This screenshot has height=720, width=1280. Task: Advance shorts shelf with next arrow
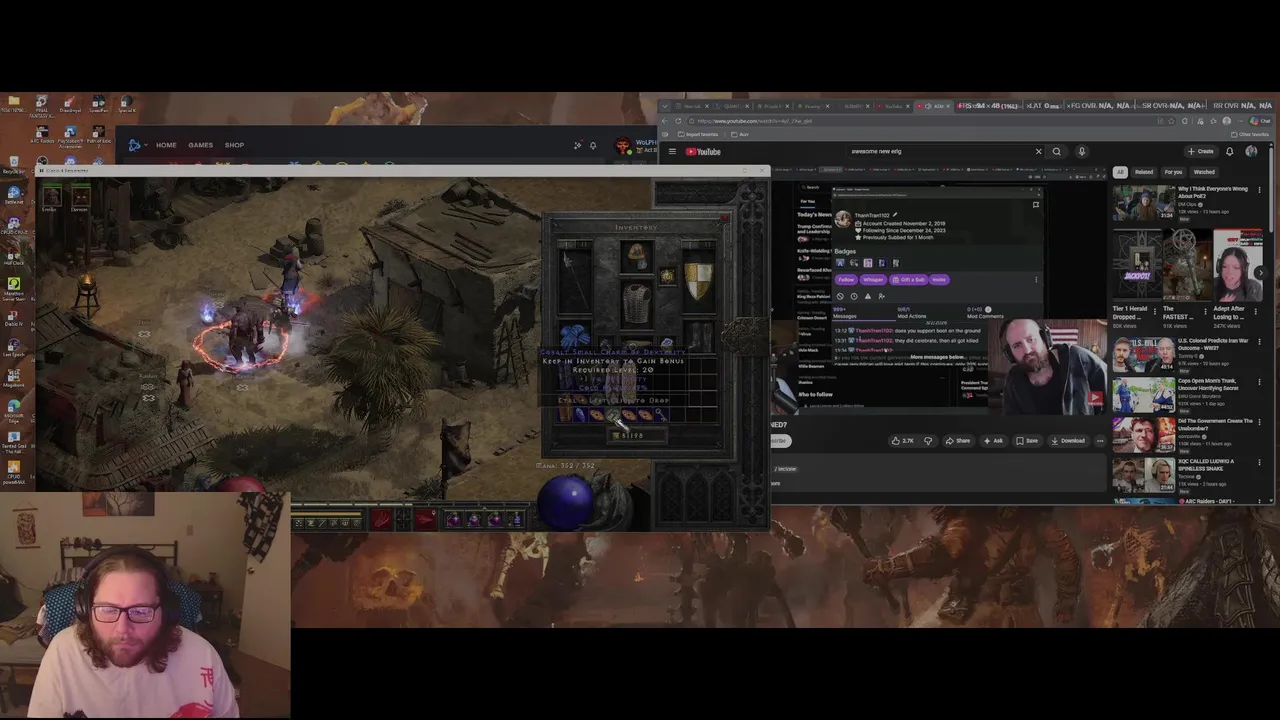click(1260, 272)
